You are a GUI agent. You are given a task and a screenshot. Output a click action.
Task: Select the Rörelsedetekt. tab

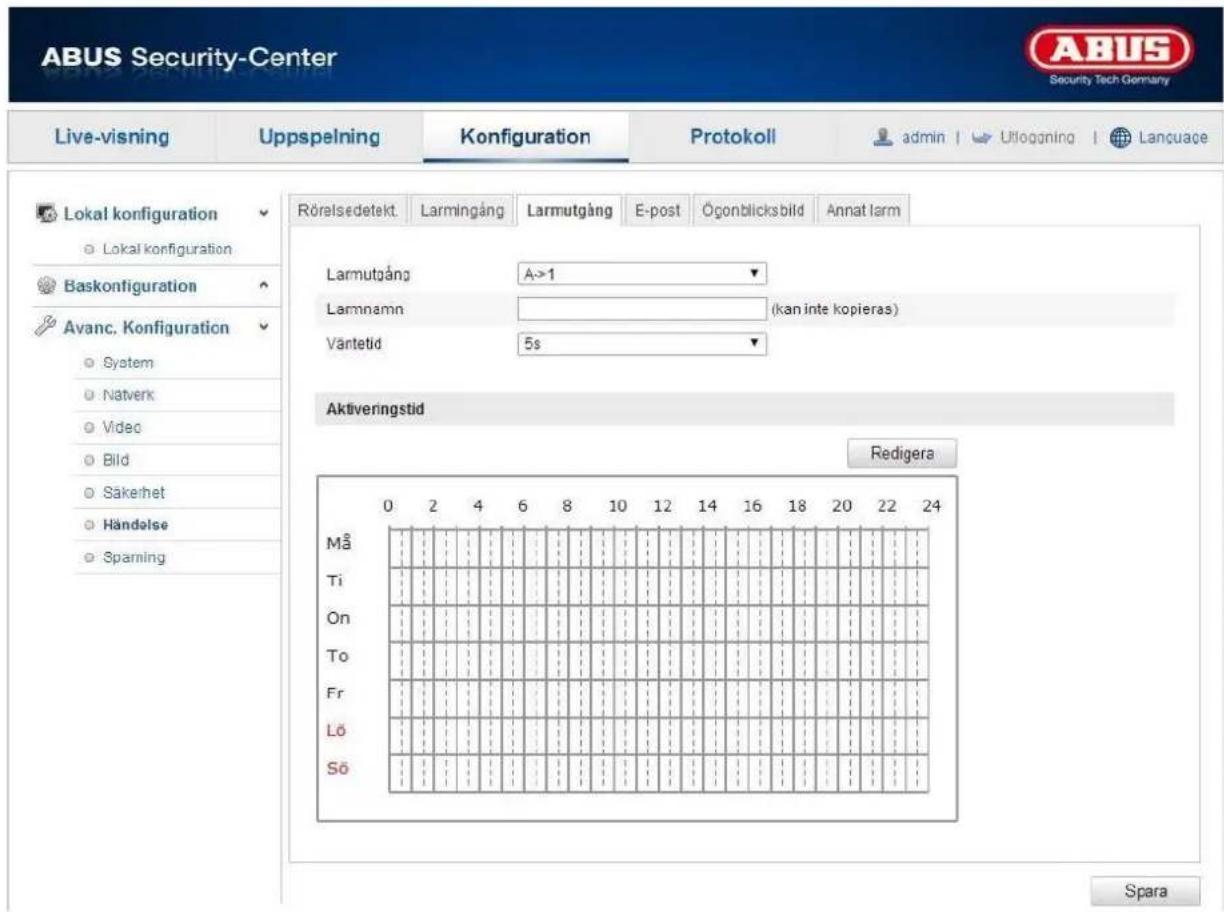pyautogui.click(x=346, y=210)
